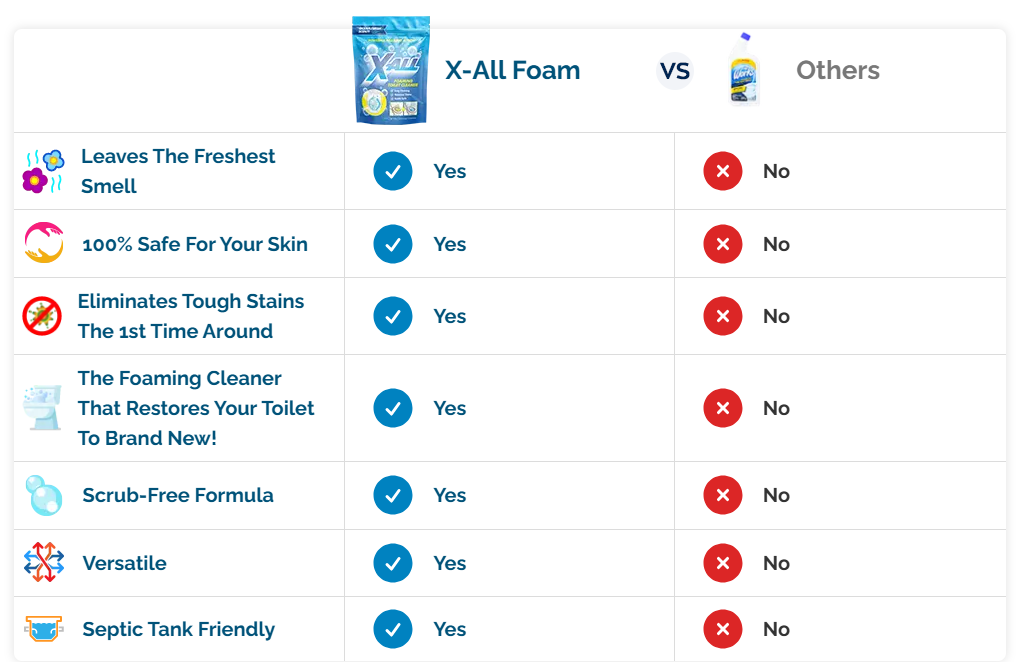Click the X-All Foam column heading
The height and width of the screenshot is (662, 1019).
pos(512,70)
